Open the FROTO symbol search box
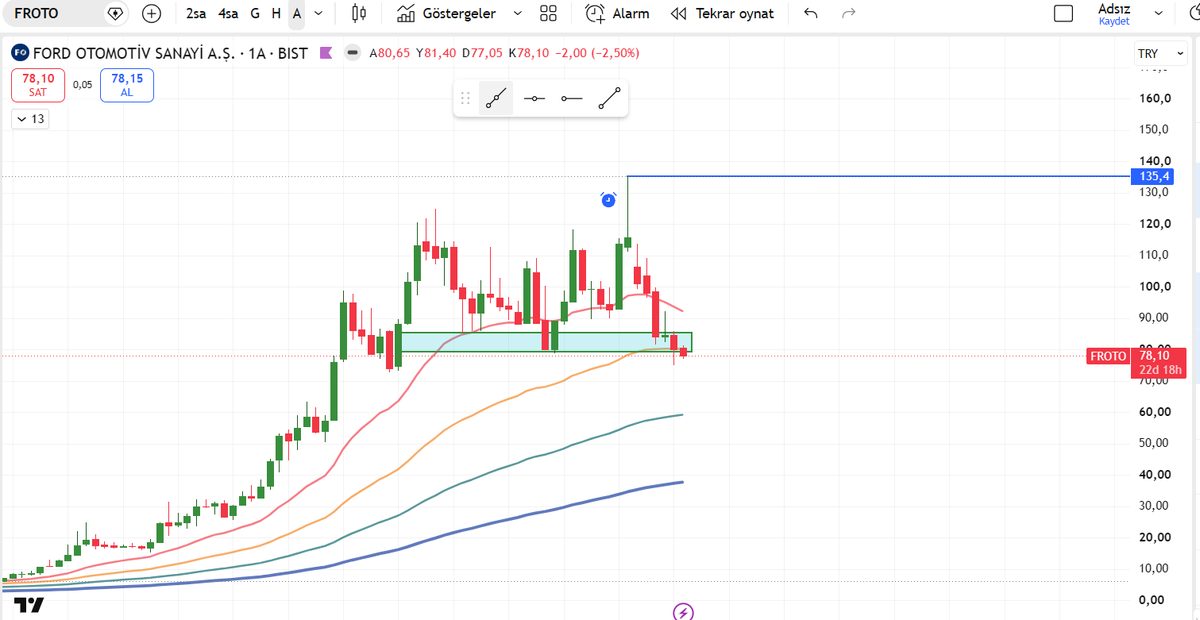This screenshot has height=620, width=1200. (50, 14)
